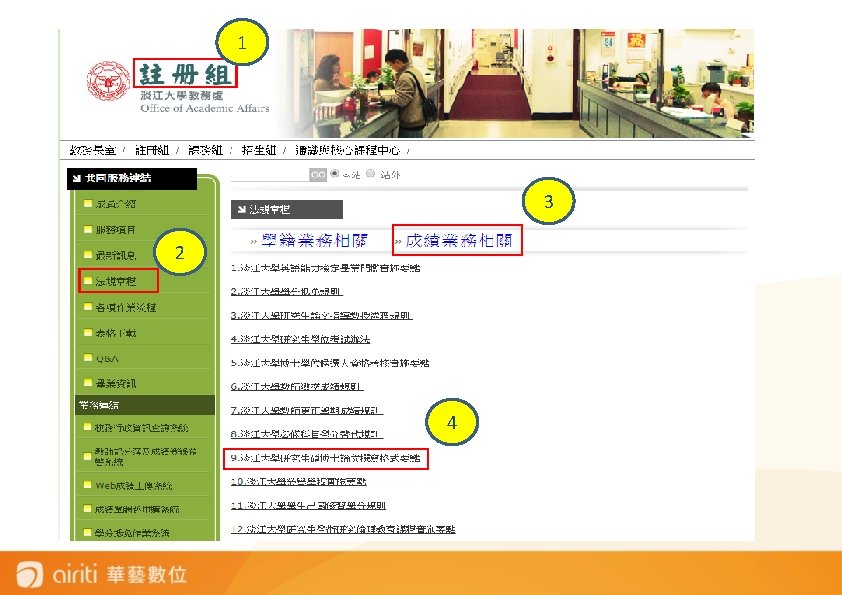Open regulation link numbered 6
The width and height of the screenshot is (842, 595).
[297, 386]
